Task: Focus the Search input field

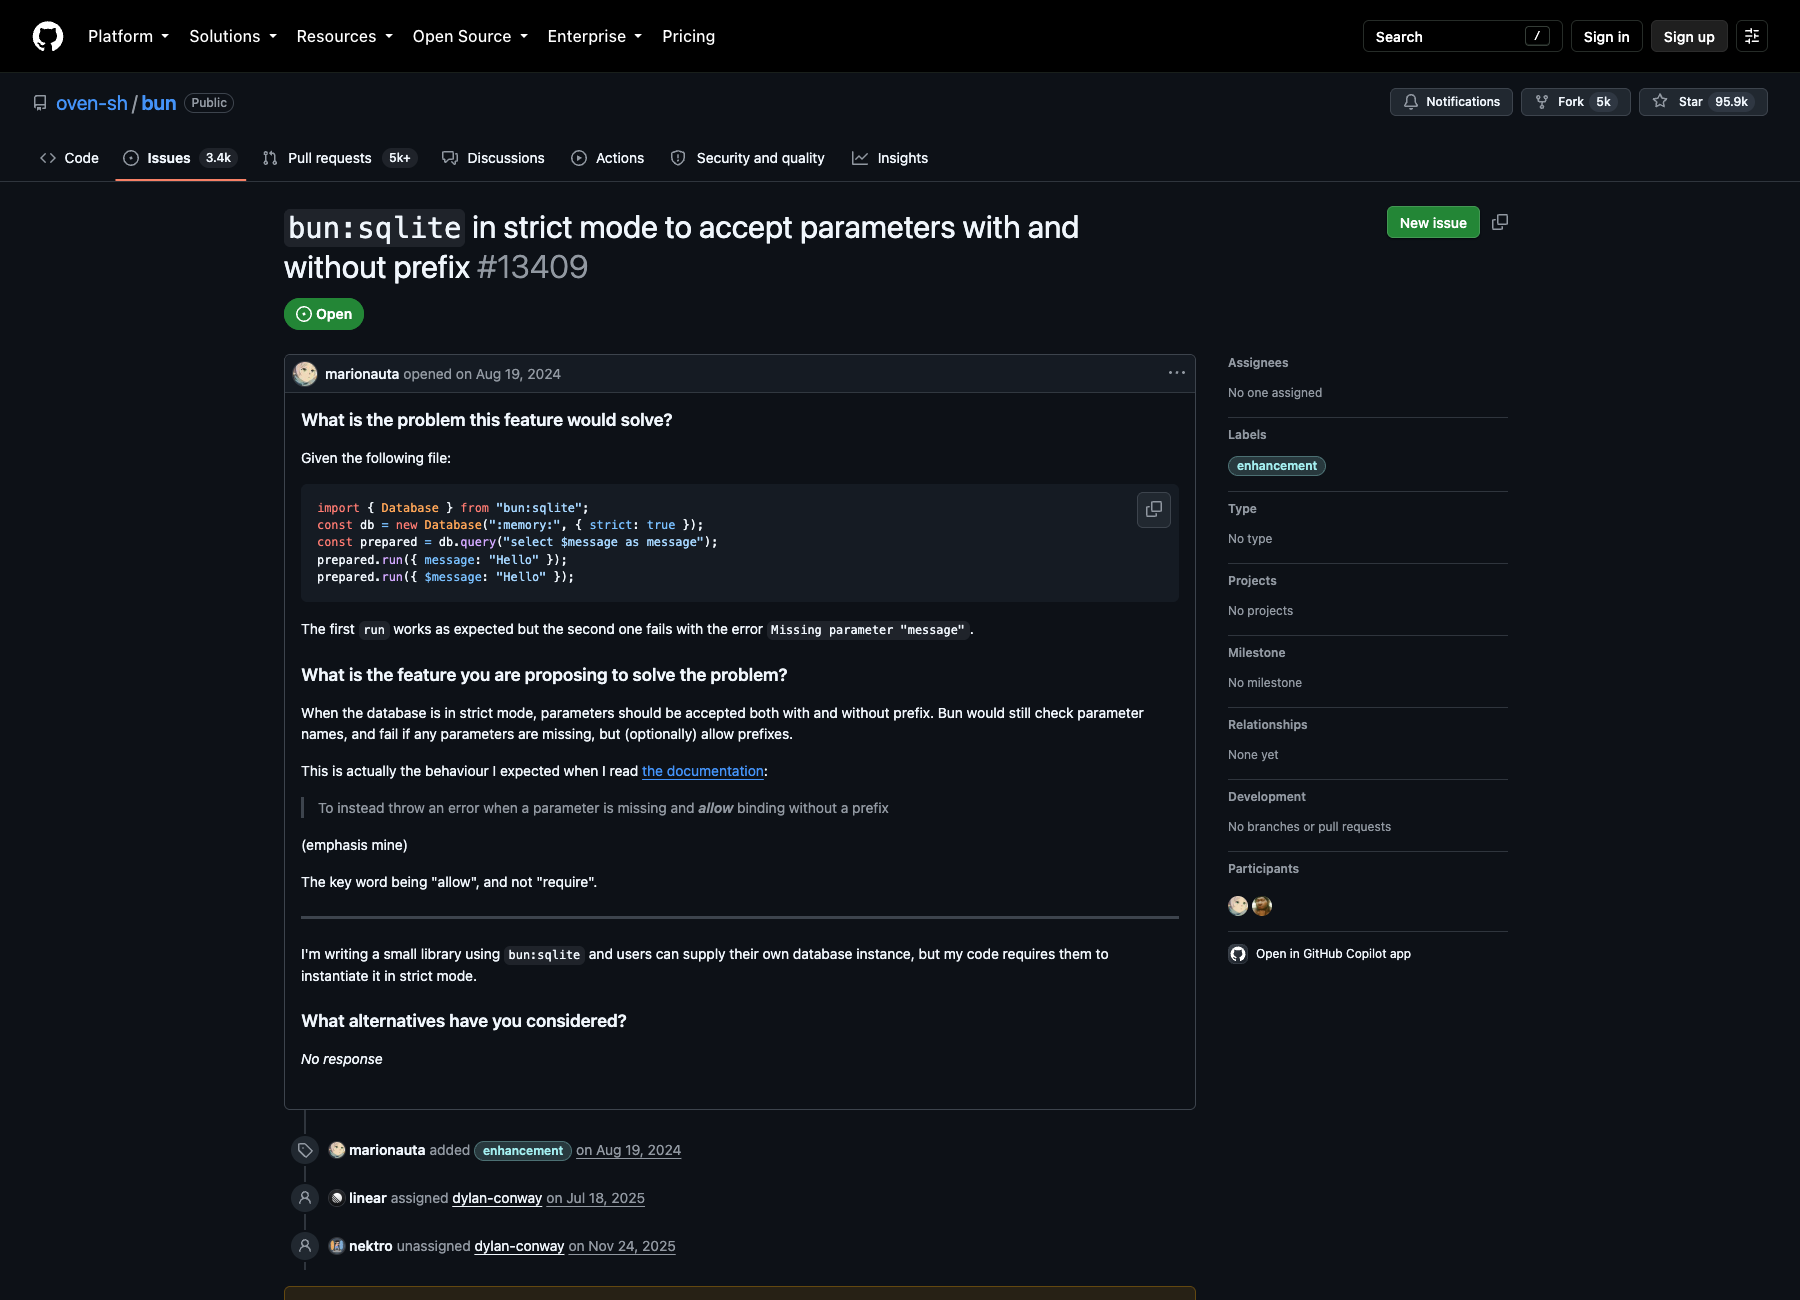Action: click(x=1462, y=36)
